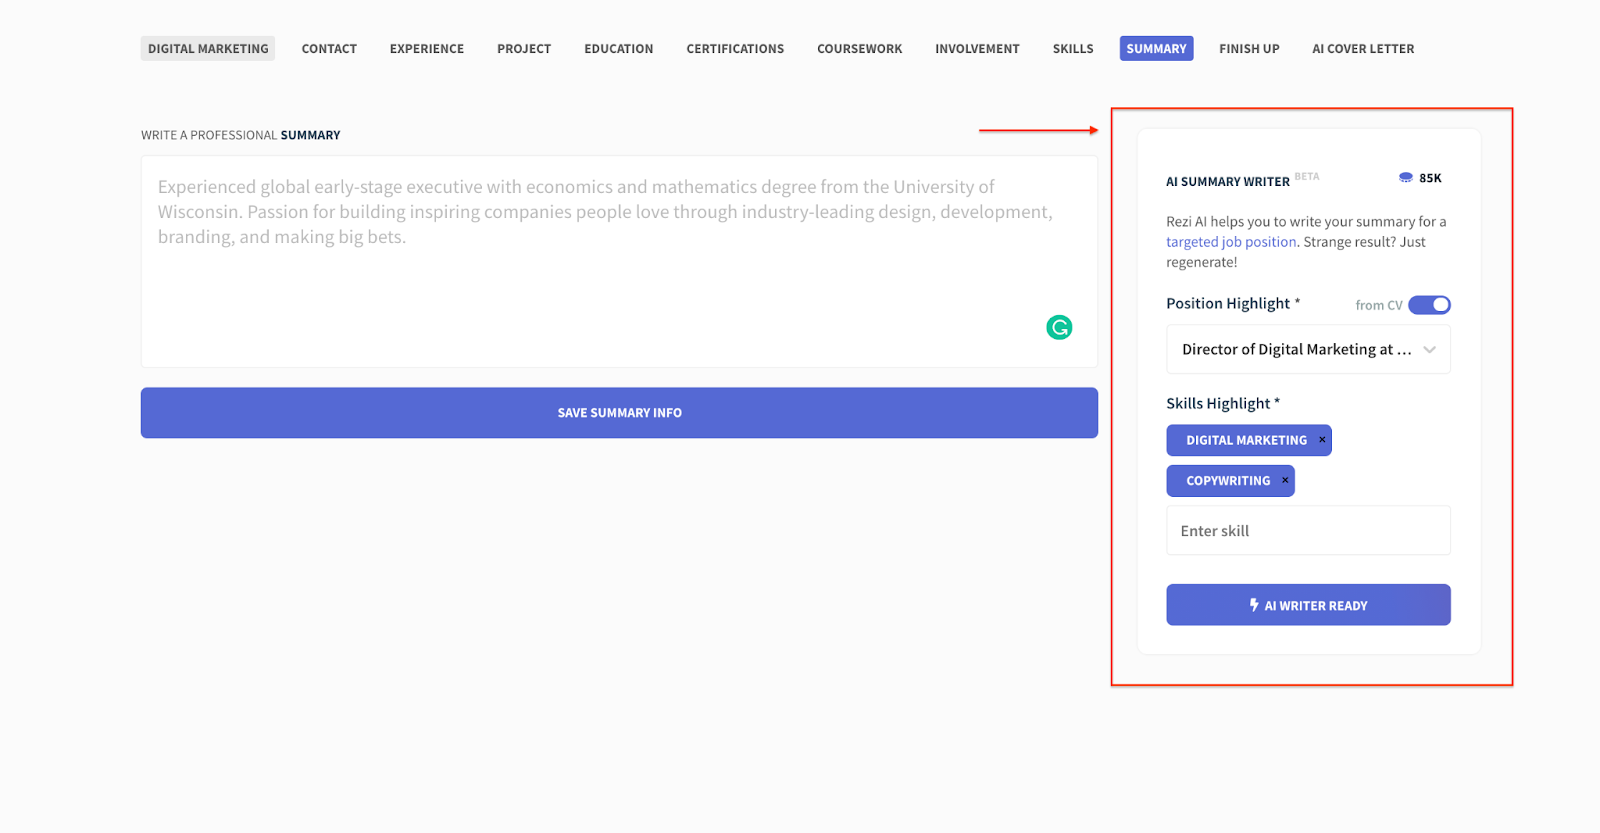This screenshot has width=1600, height=833.
Task: Click the Skills Highlight label
Action: [x=1223, y=403]
